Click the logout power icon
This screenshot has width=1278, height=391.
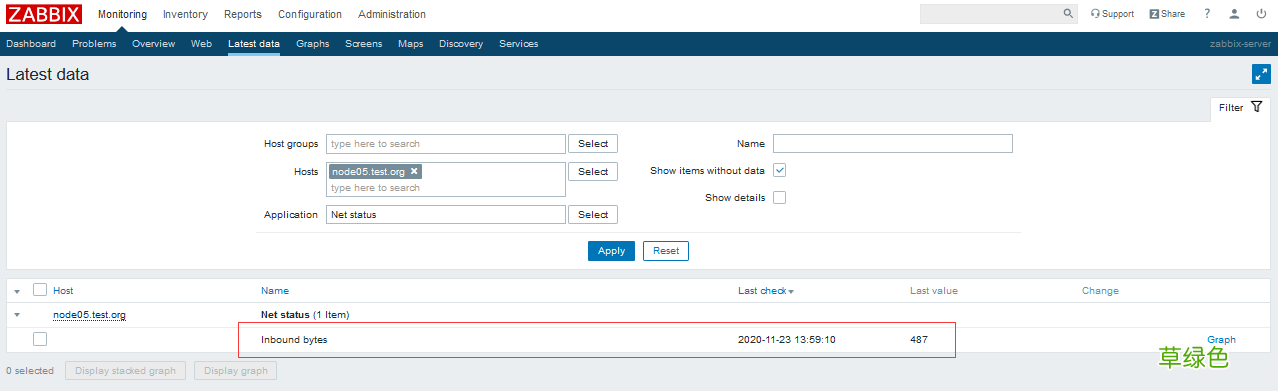coord(1261,14)
